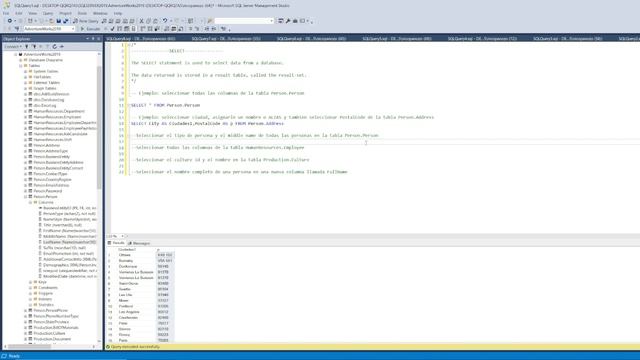The image size is (640, 360).
Task: Click the New Query toolbar button
Action: [86, 21]
